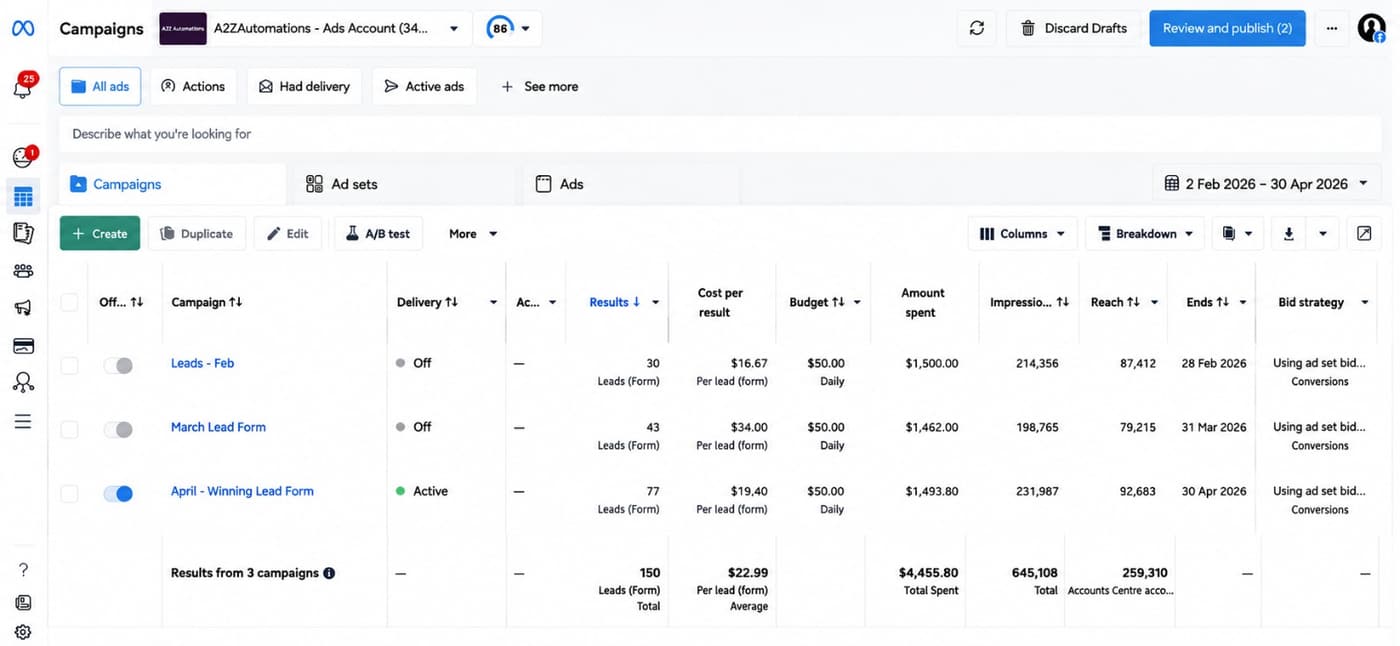Select the Had delivery filter
This screenshot has width=1400, height=646.
pyautogui.click(x=304, y=87)
